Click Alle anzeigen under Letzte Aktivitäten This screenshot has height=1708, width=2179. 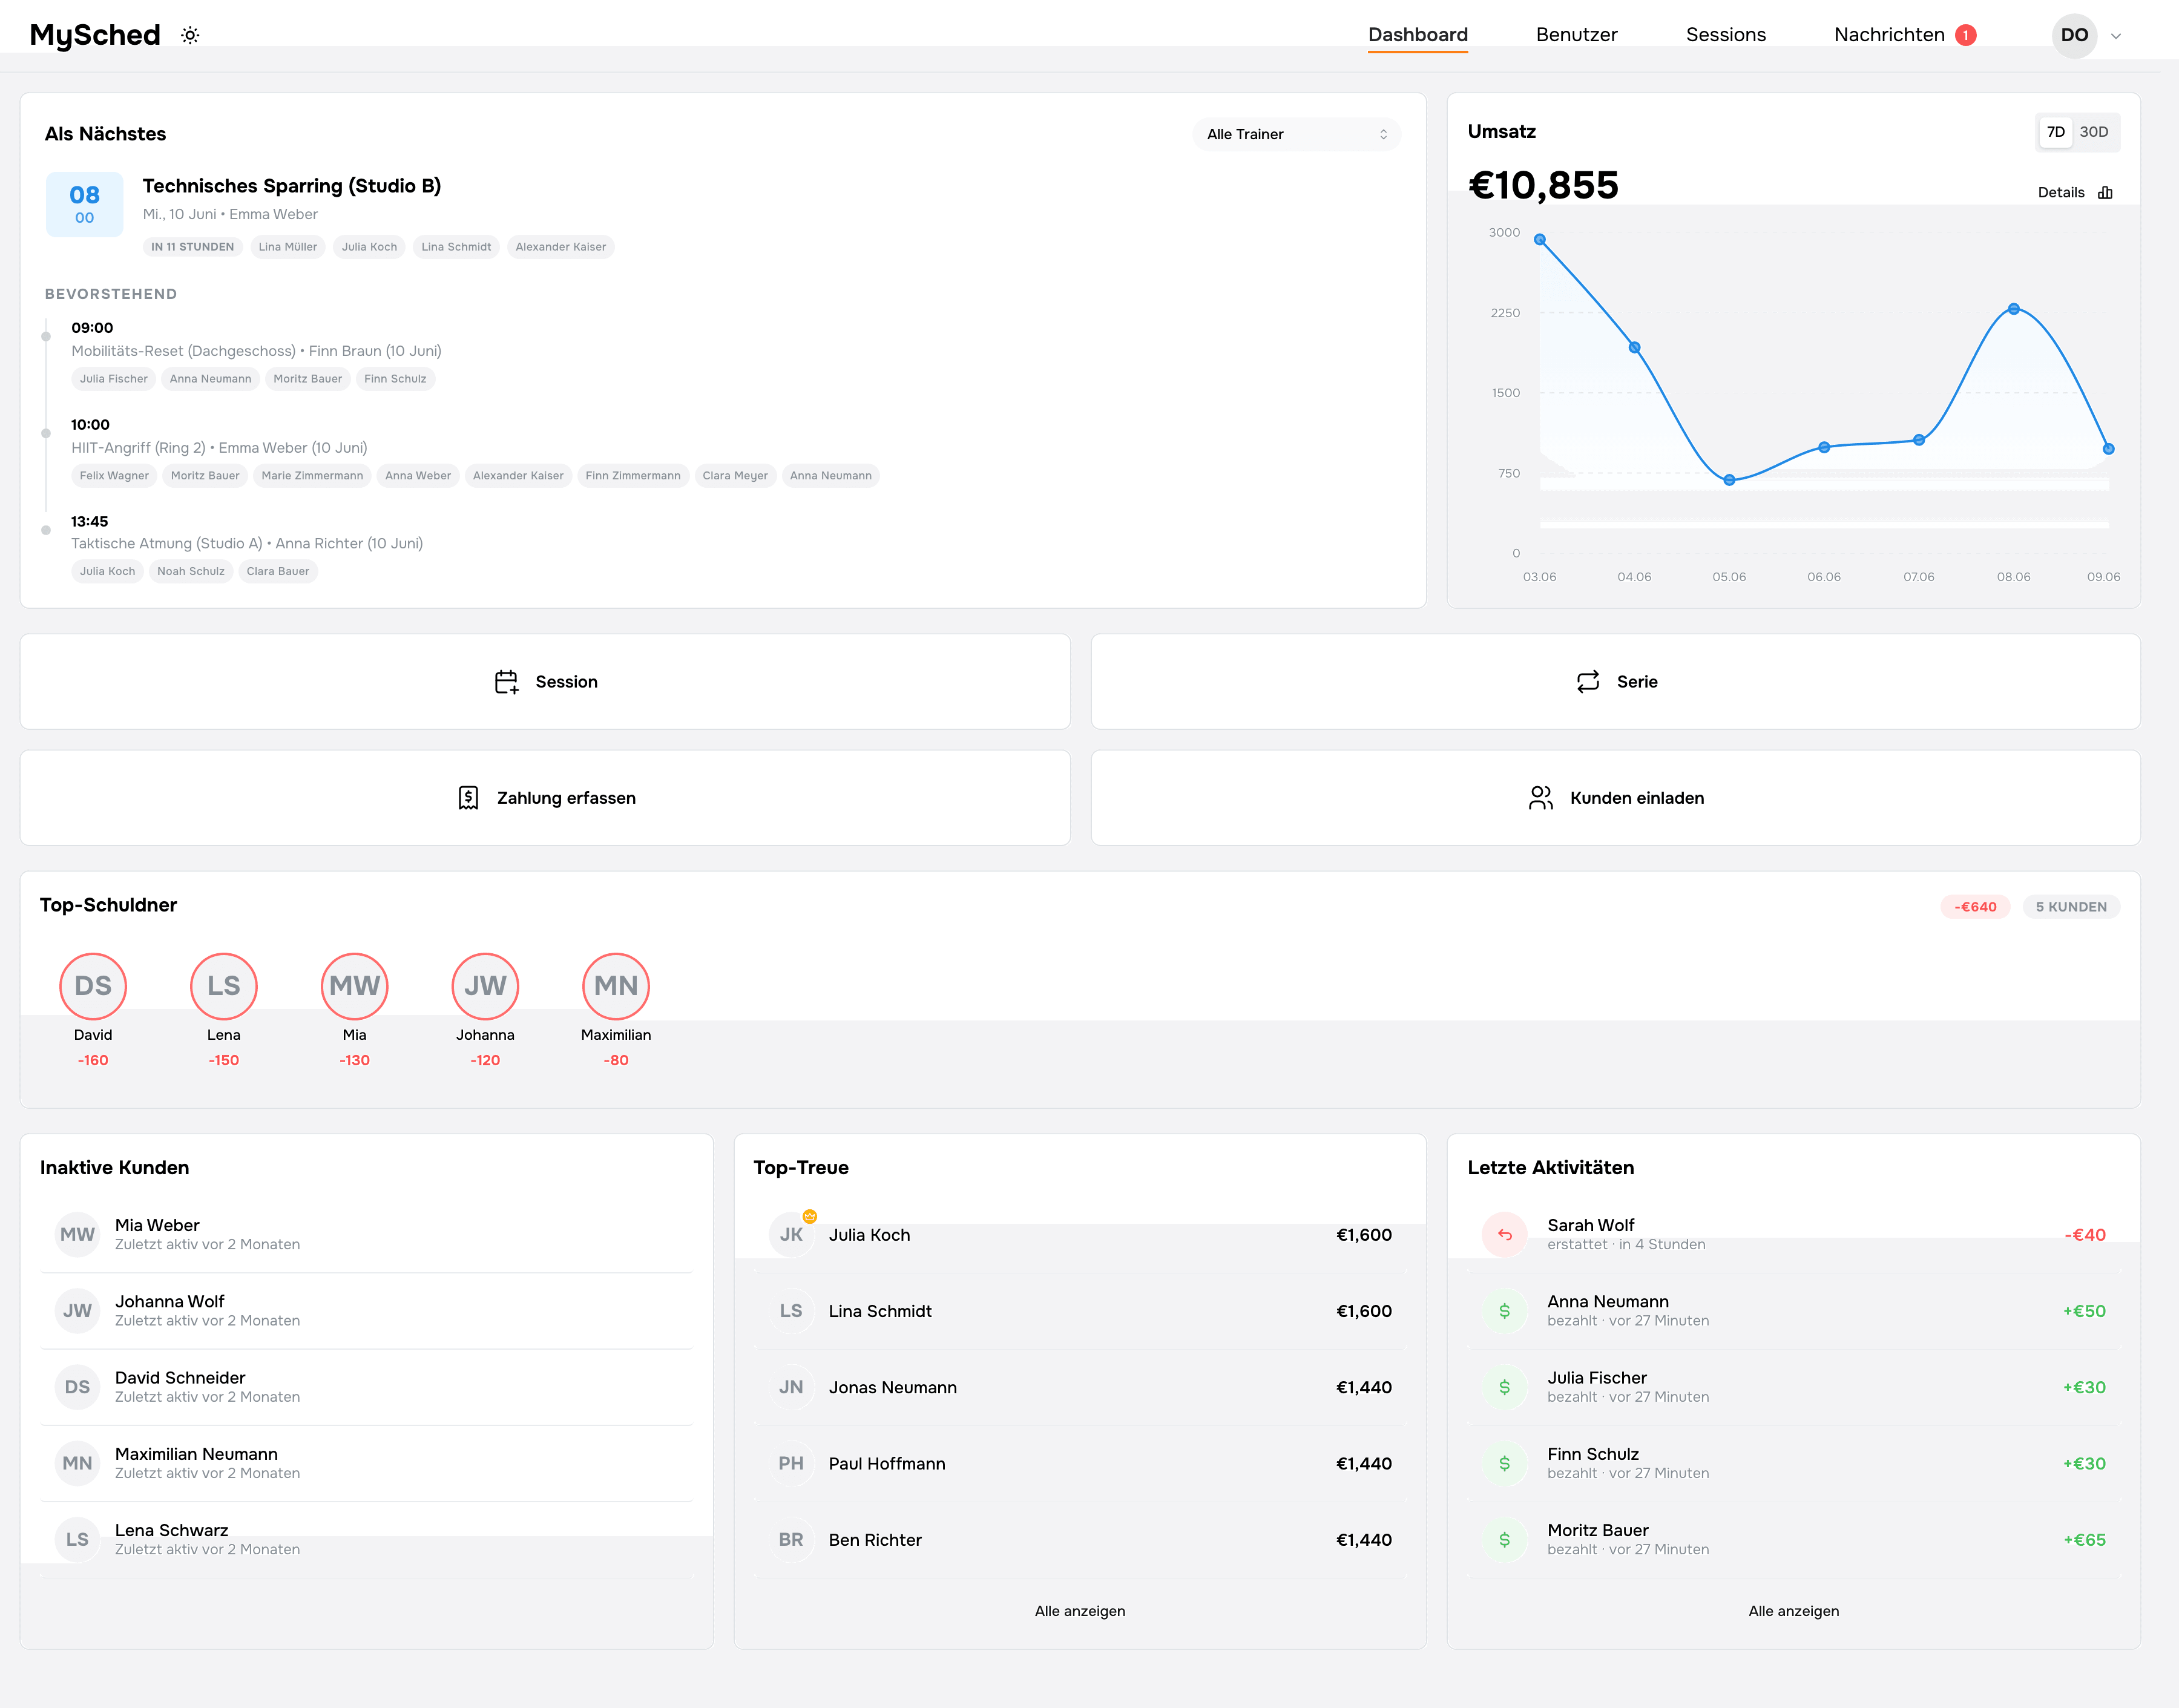(x=1793, y=1611)
